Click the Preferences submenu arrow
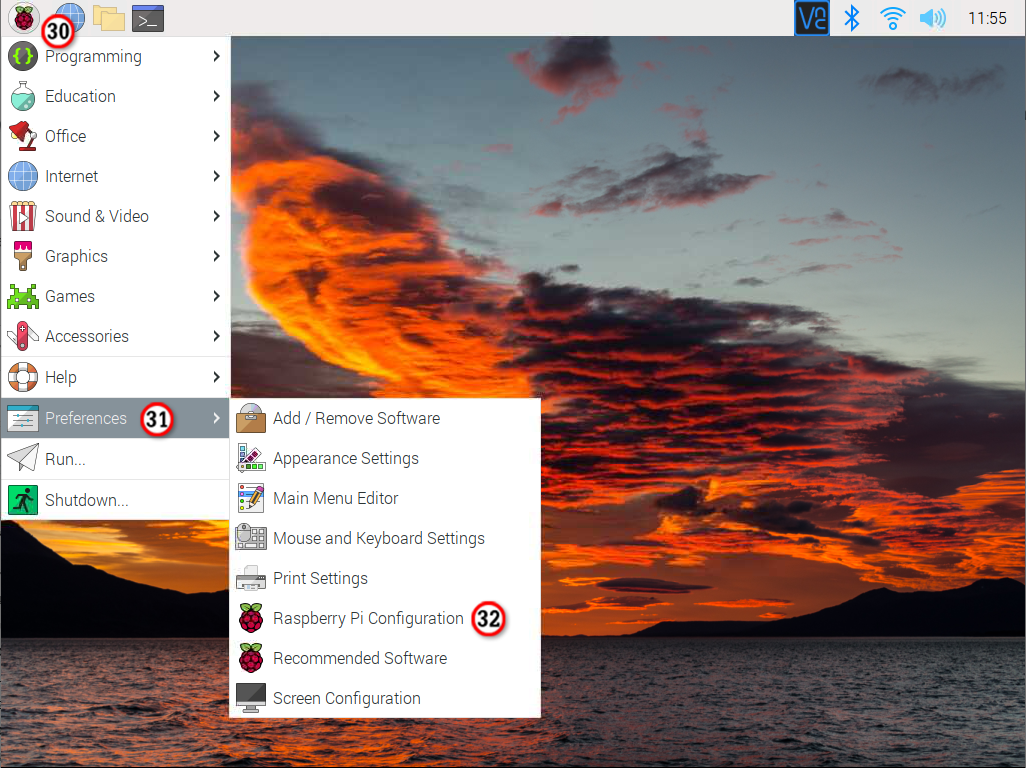The height and width of the screenshot is (768, 1026). (217, 418)
